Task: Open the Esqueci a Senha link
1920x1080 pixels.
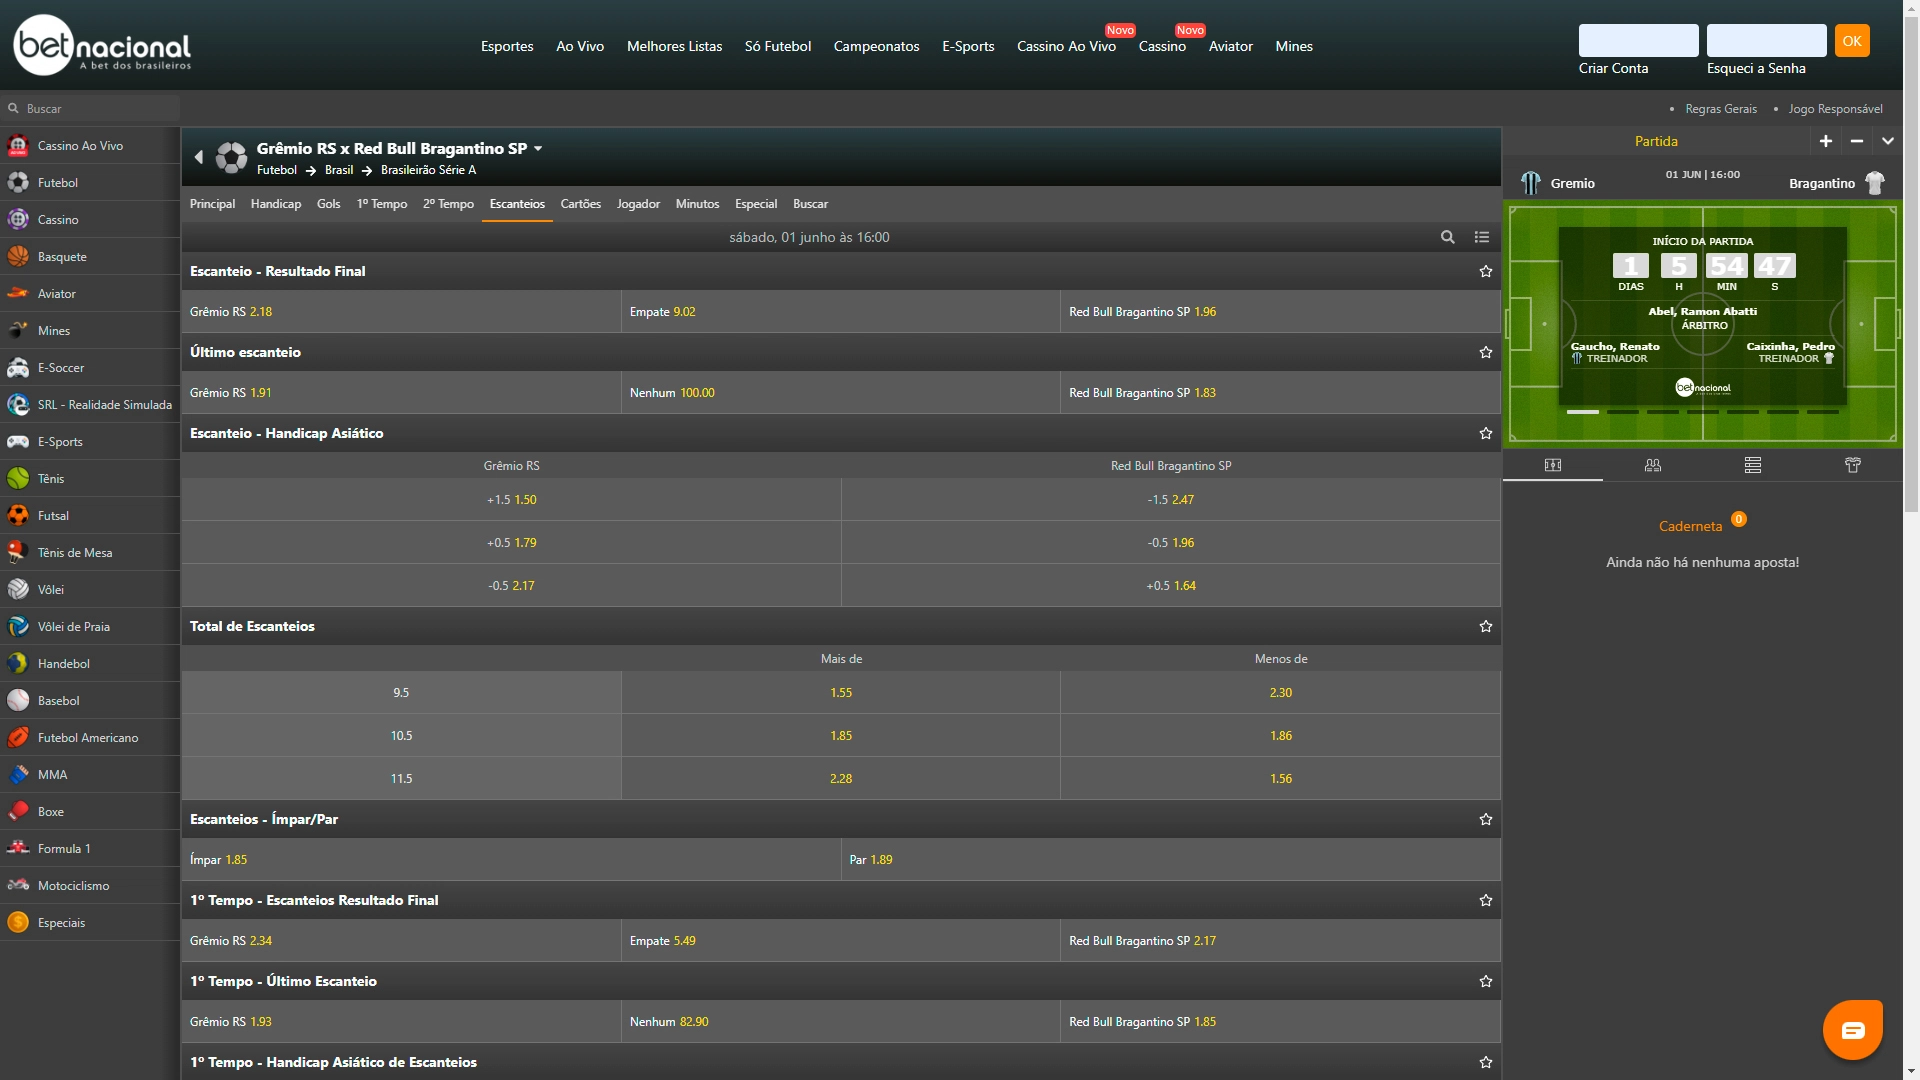Action: click(x=1756, y=68)
